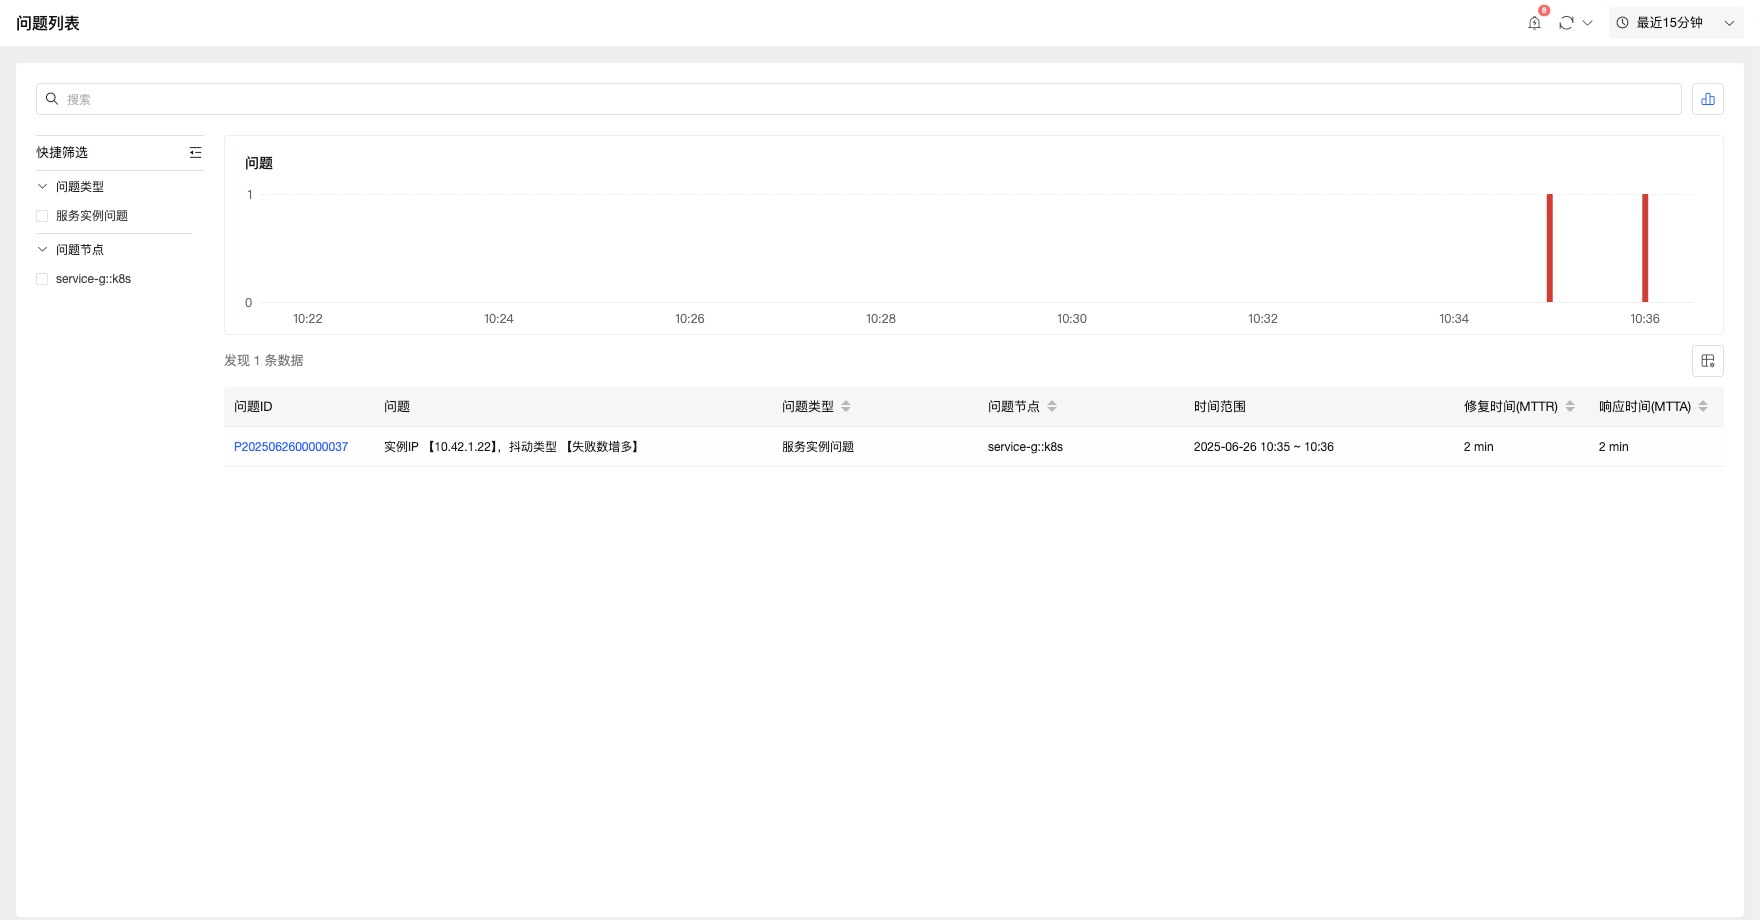Viewport: 1760px width, 920px height.
Task: Open the chart toggle icon beside search
Action: (1707, 99)
